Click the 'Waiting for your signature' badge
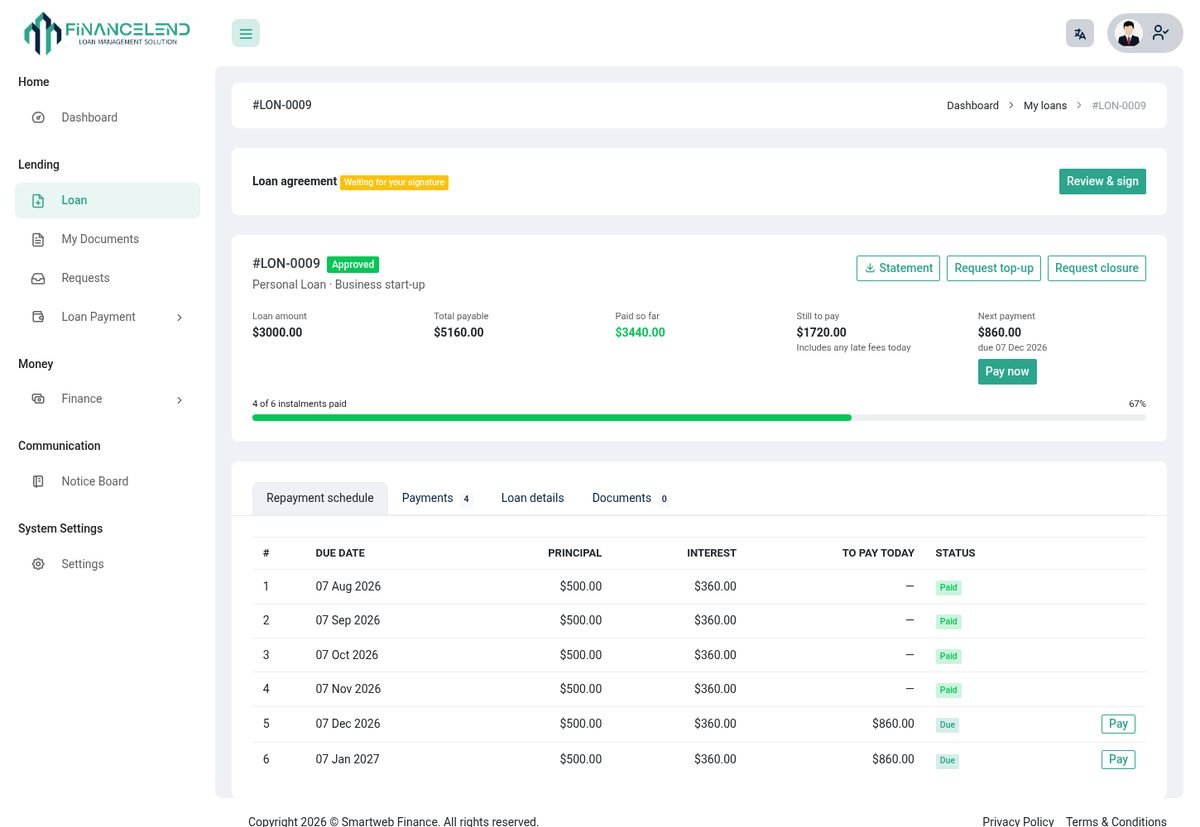Viewport: 1200px width, 827px height. coord(394,182)
